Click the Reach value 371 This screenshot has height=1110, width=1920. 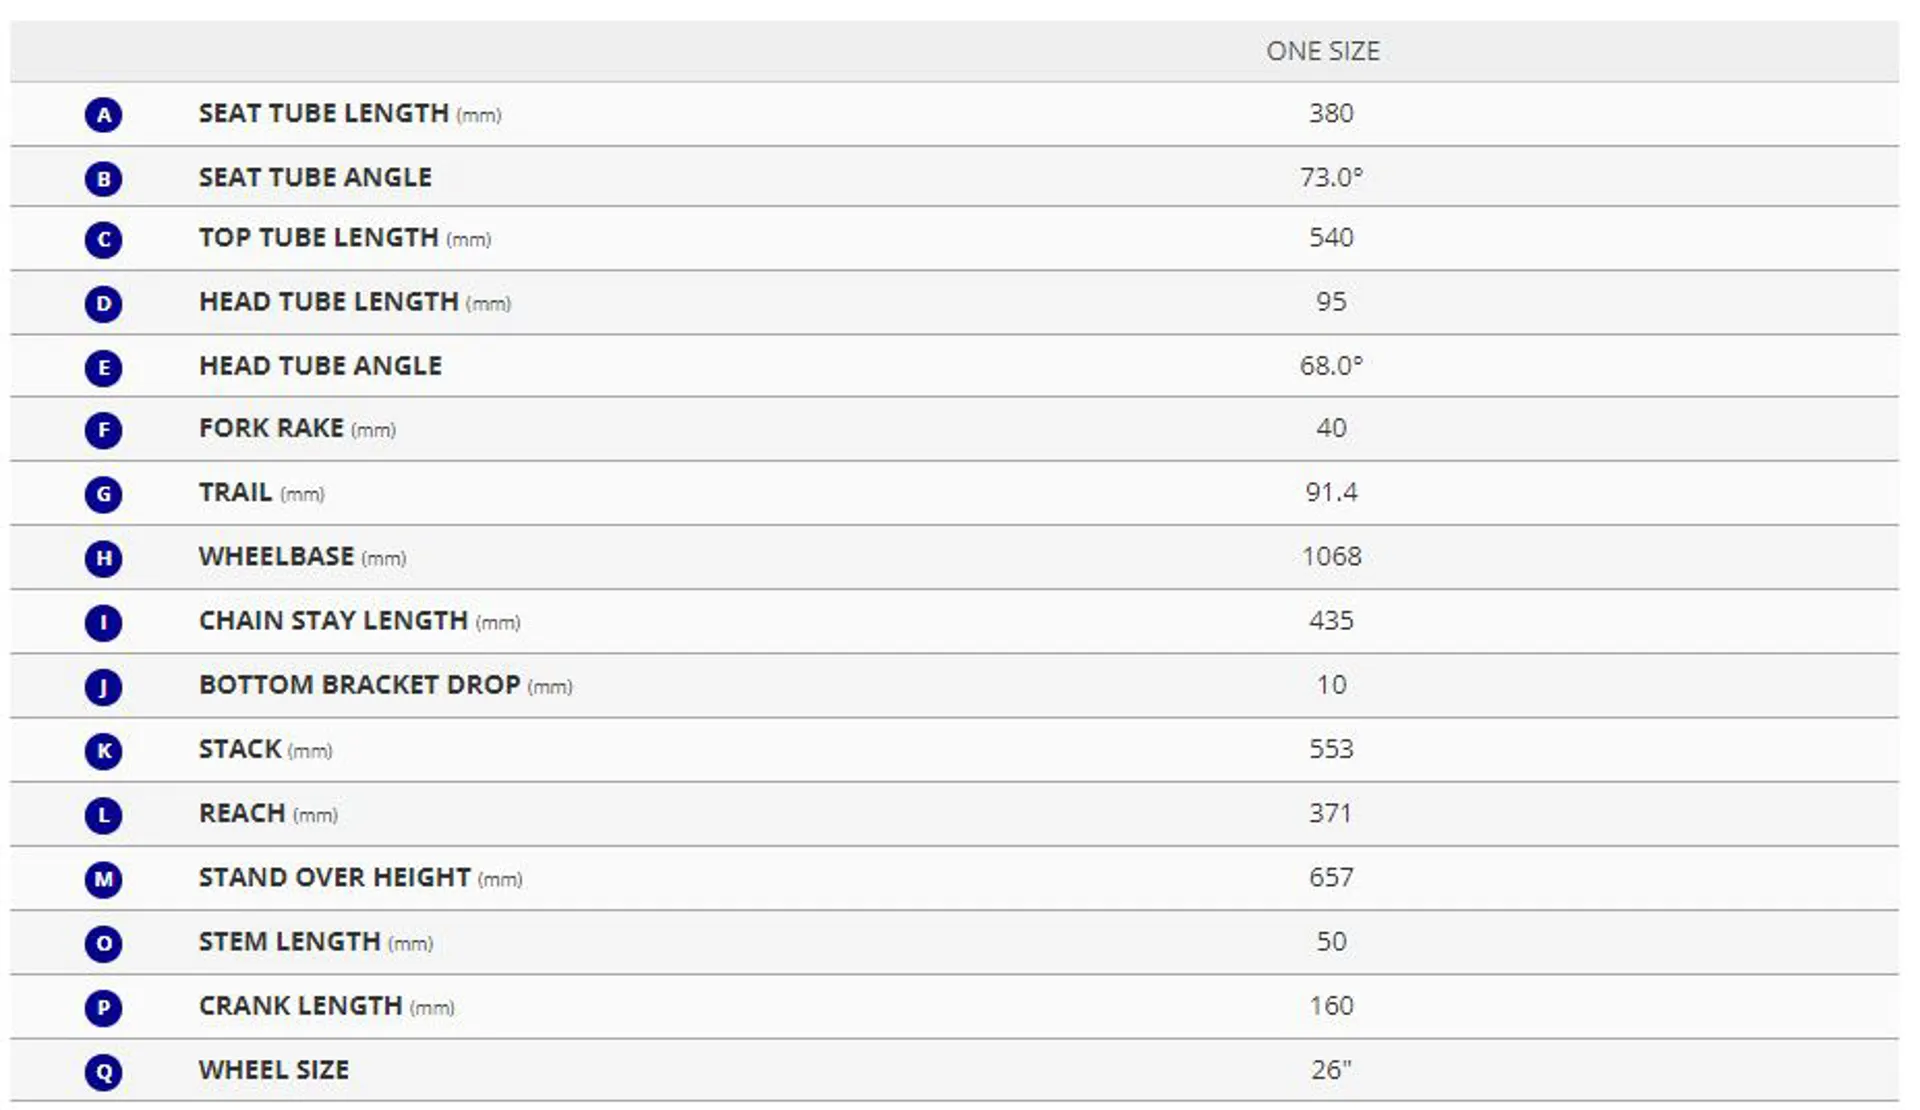[x=1331, y=813]
